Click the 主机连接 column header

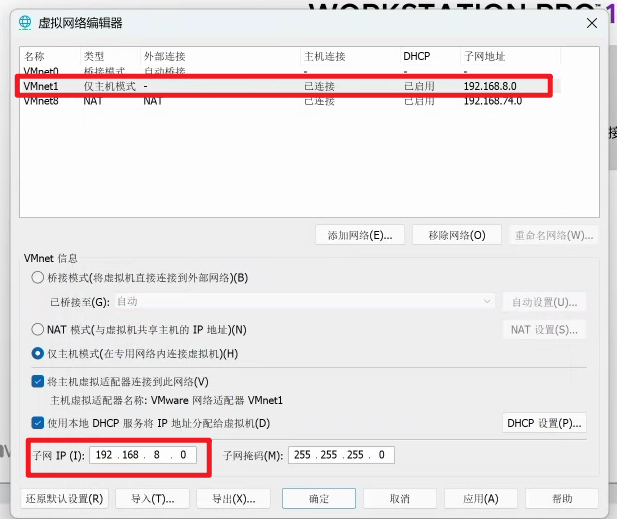click(351, 56)
